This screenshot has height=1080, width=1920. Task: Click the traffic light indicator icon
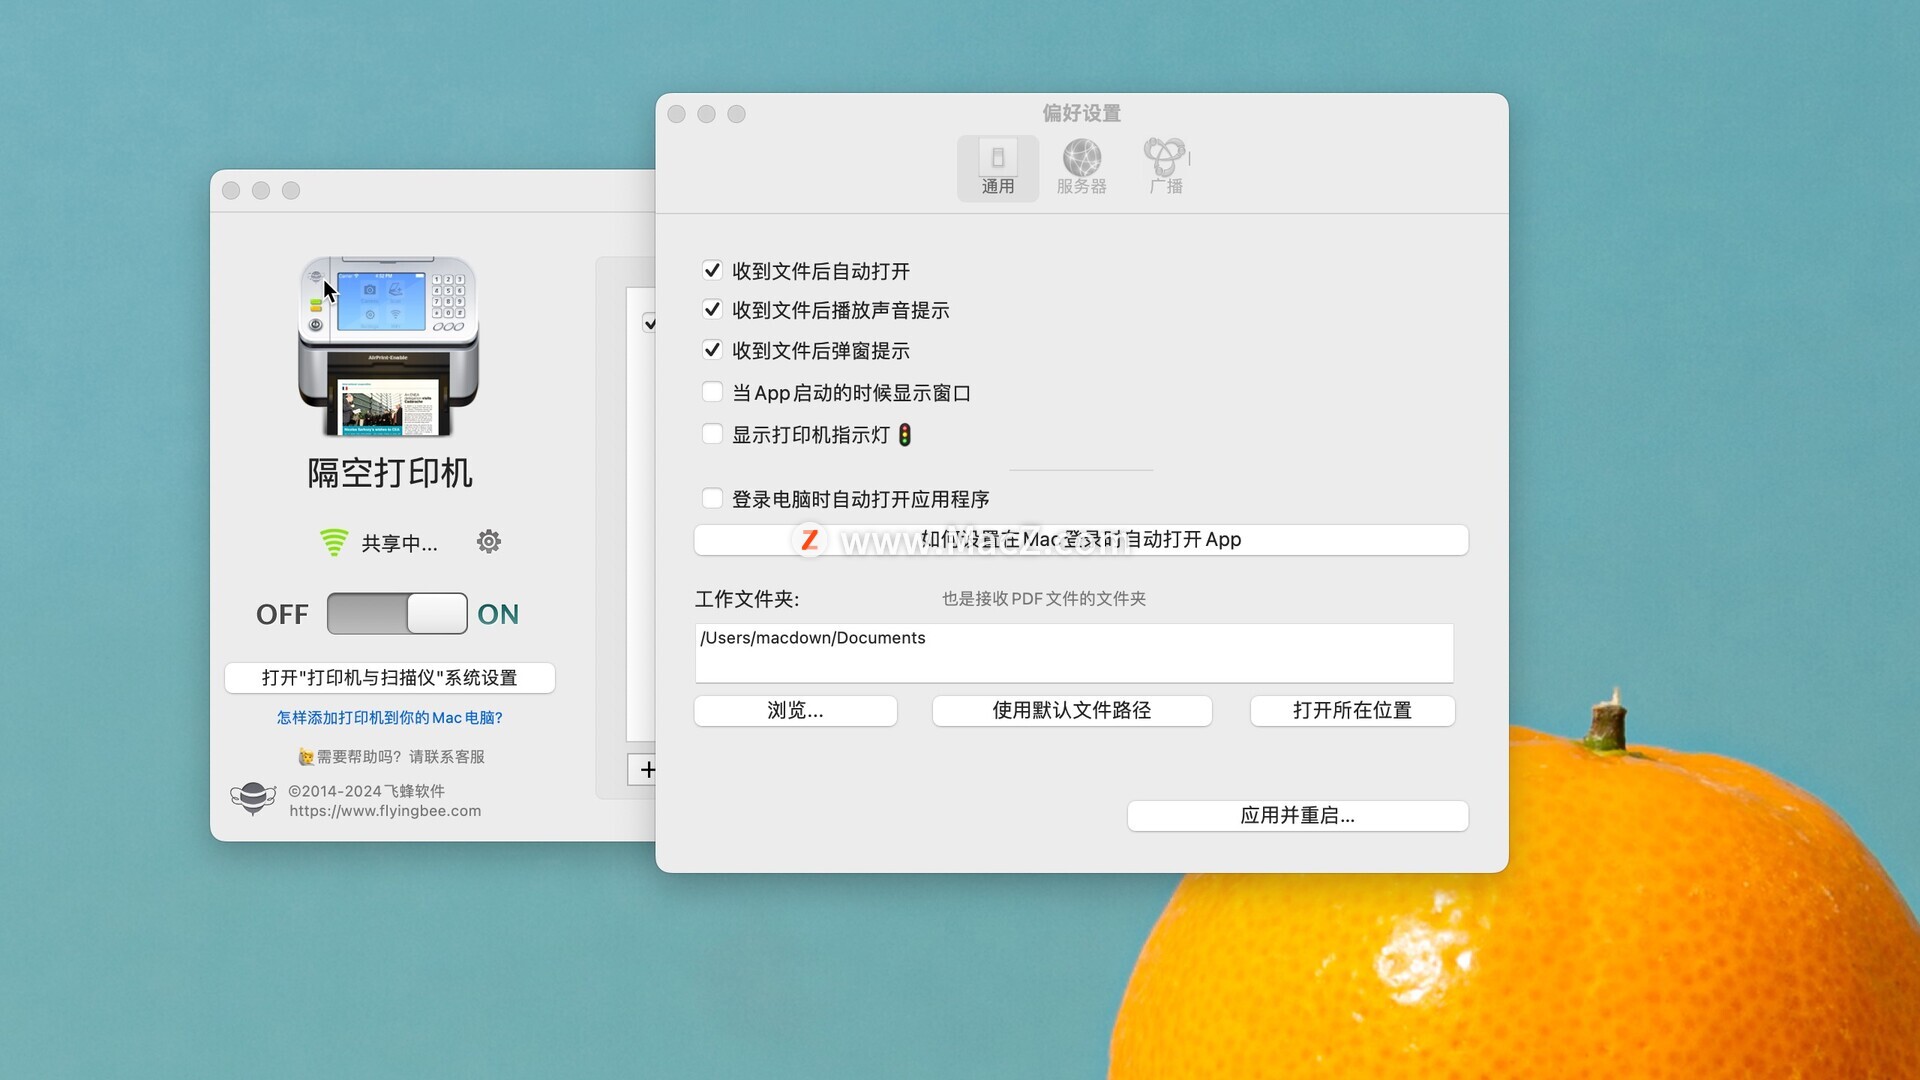904,435
